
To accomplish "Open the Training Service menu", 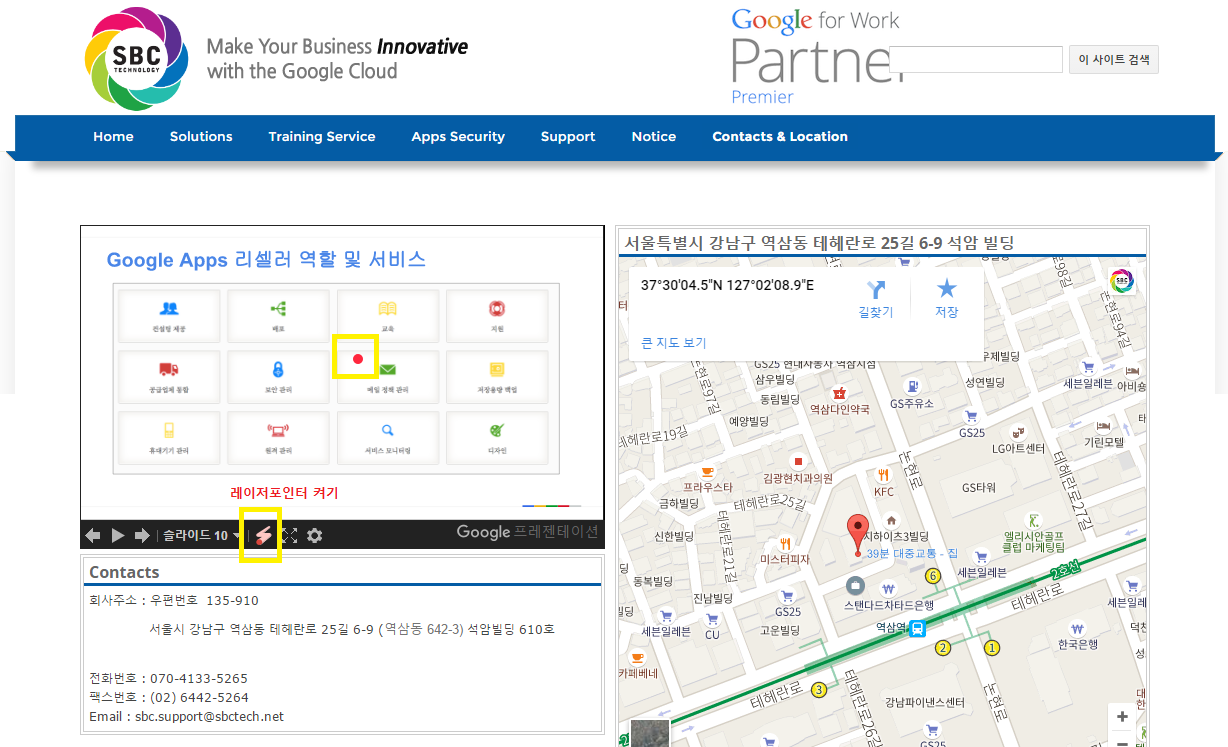I will pos(322,137).
